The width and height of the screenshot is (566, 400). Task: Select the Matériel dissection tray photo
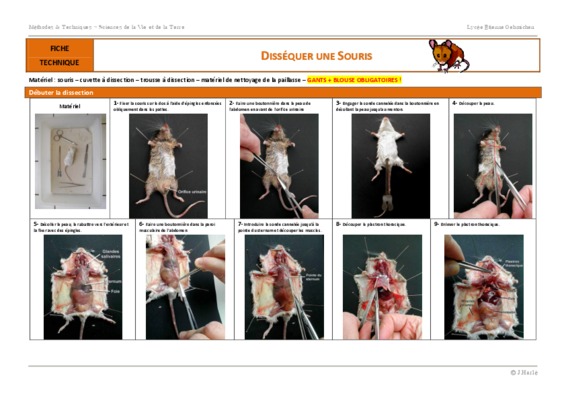tap(70, 161)
